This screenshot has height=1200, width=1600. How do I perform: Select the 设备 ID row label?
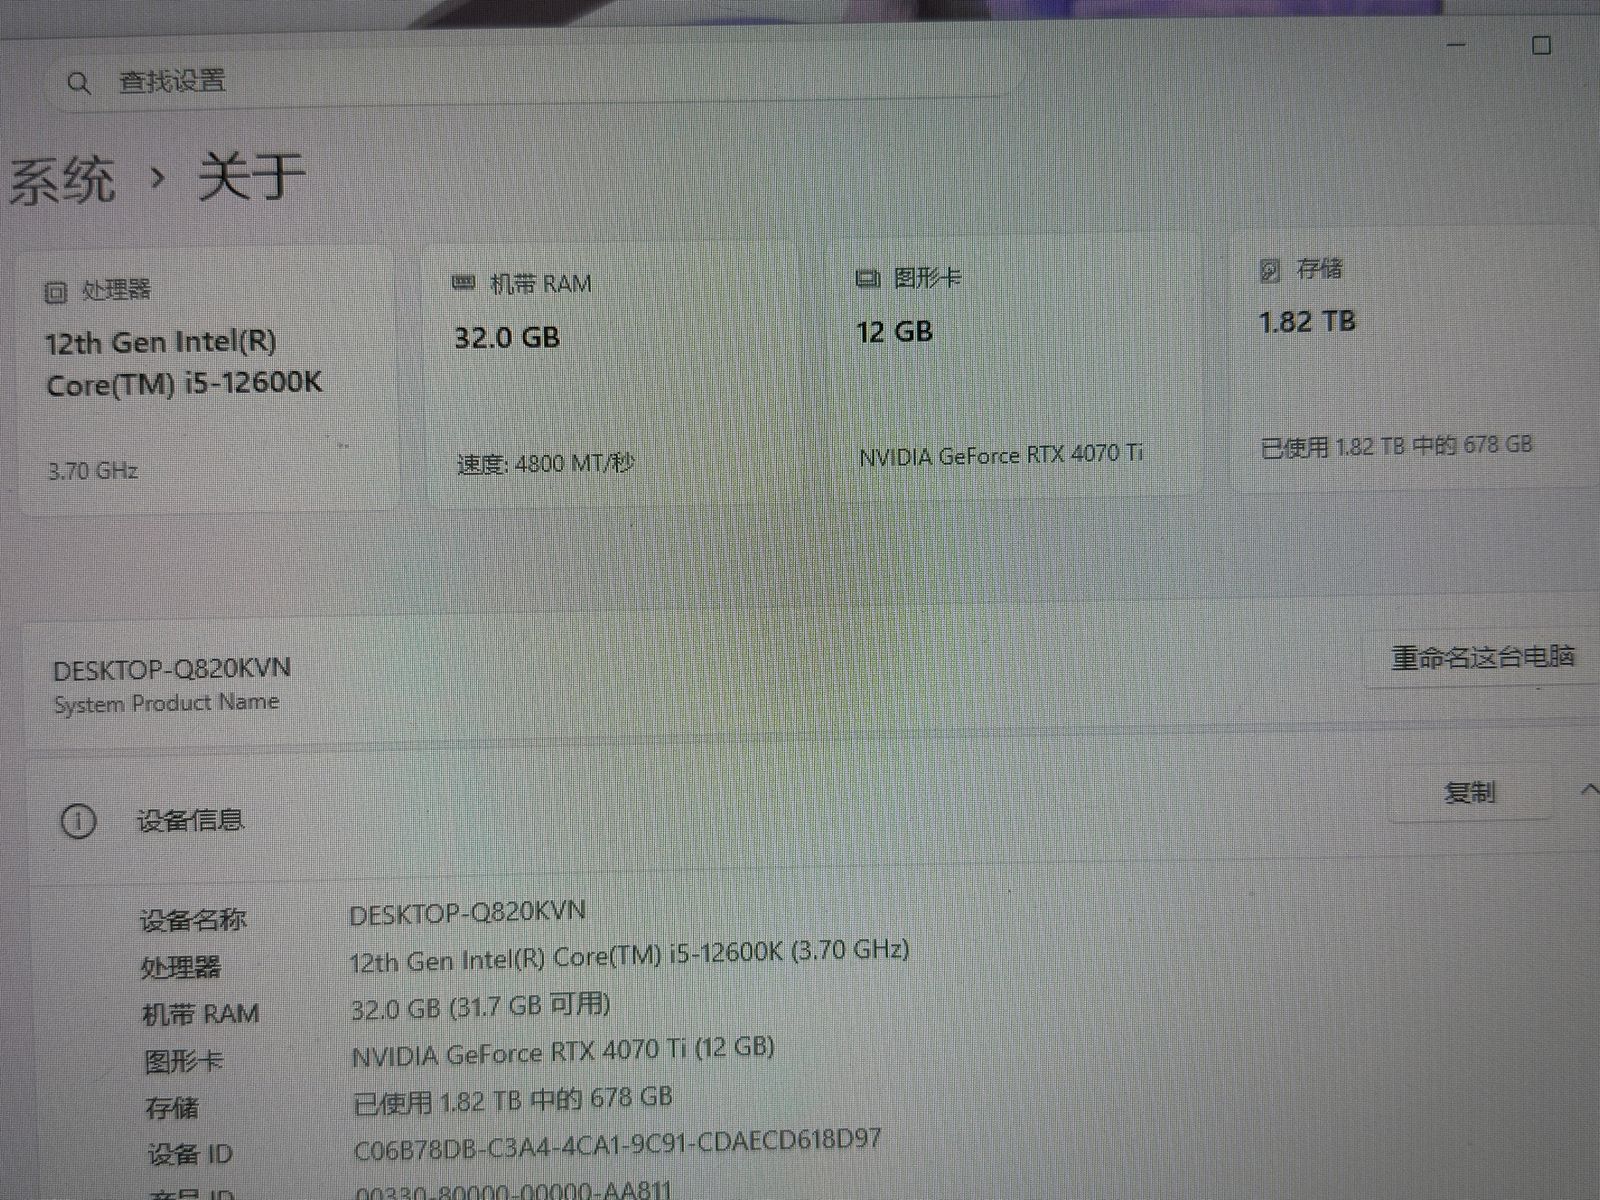click(190, 1155)
